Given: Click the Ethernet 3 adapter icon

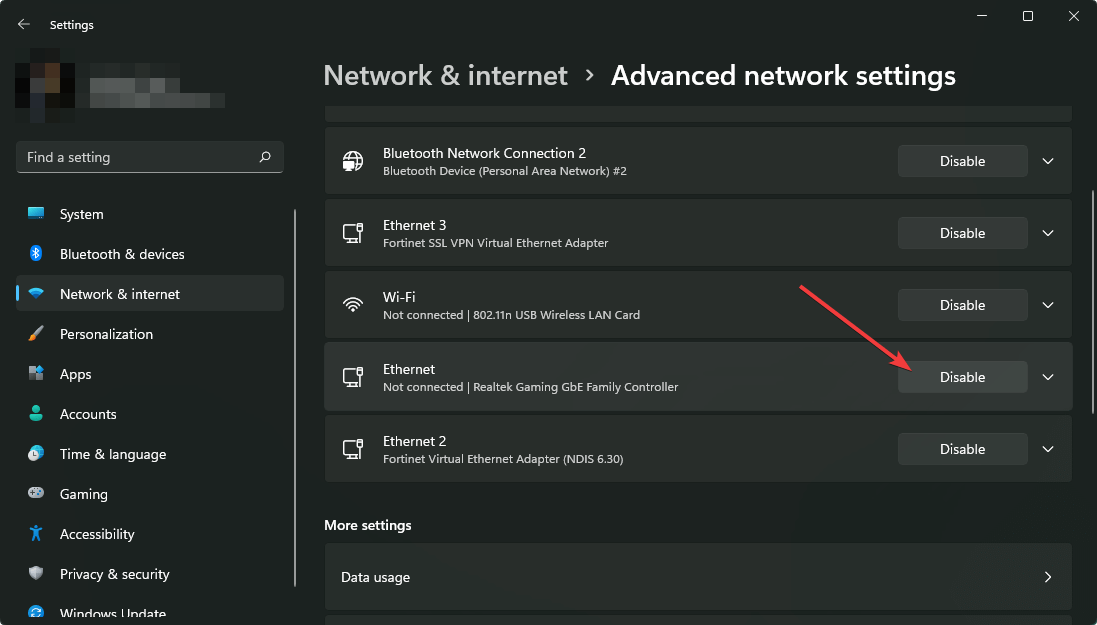Looking at the screenshot, I should point(352,233).
